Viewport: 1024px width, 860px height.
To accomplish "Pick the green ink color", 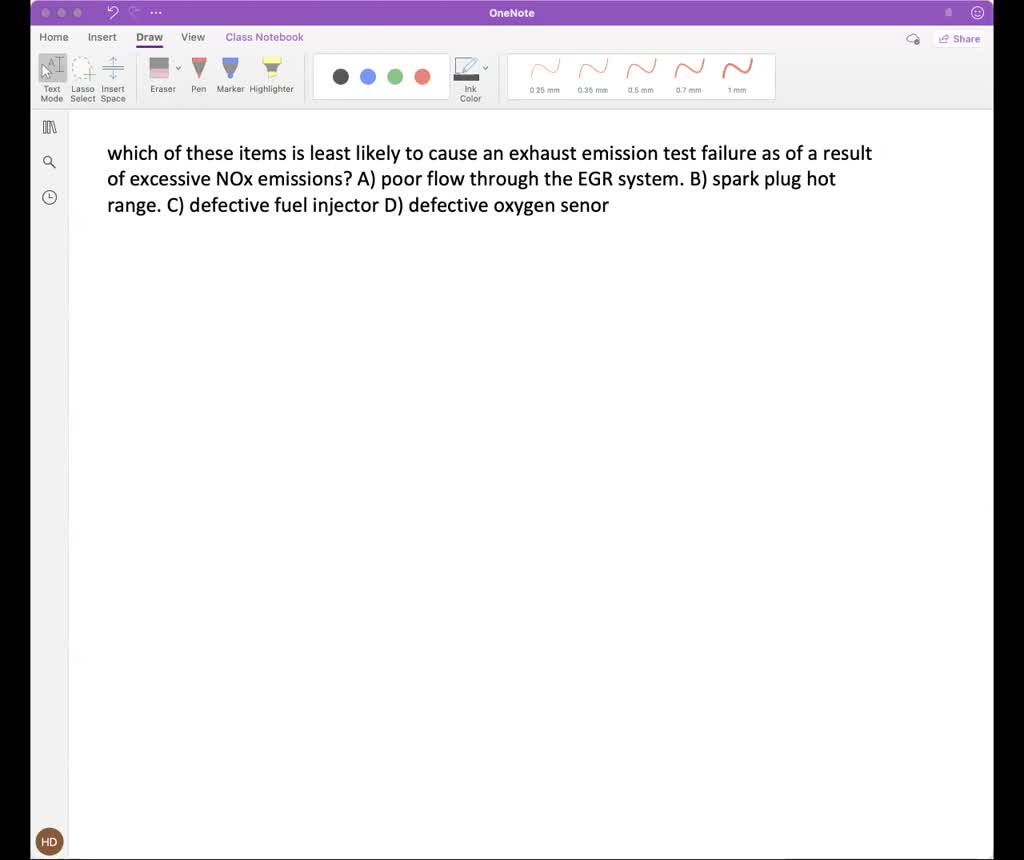I will [395, 76].
